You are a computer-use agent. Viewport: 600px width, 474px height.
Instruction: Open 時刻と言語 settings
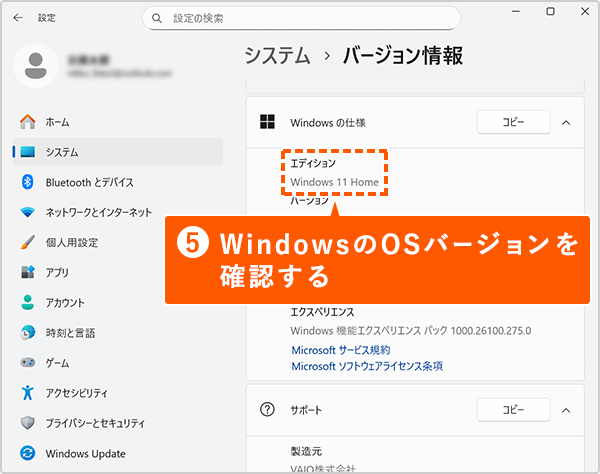coord(70,332)
